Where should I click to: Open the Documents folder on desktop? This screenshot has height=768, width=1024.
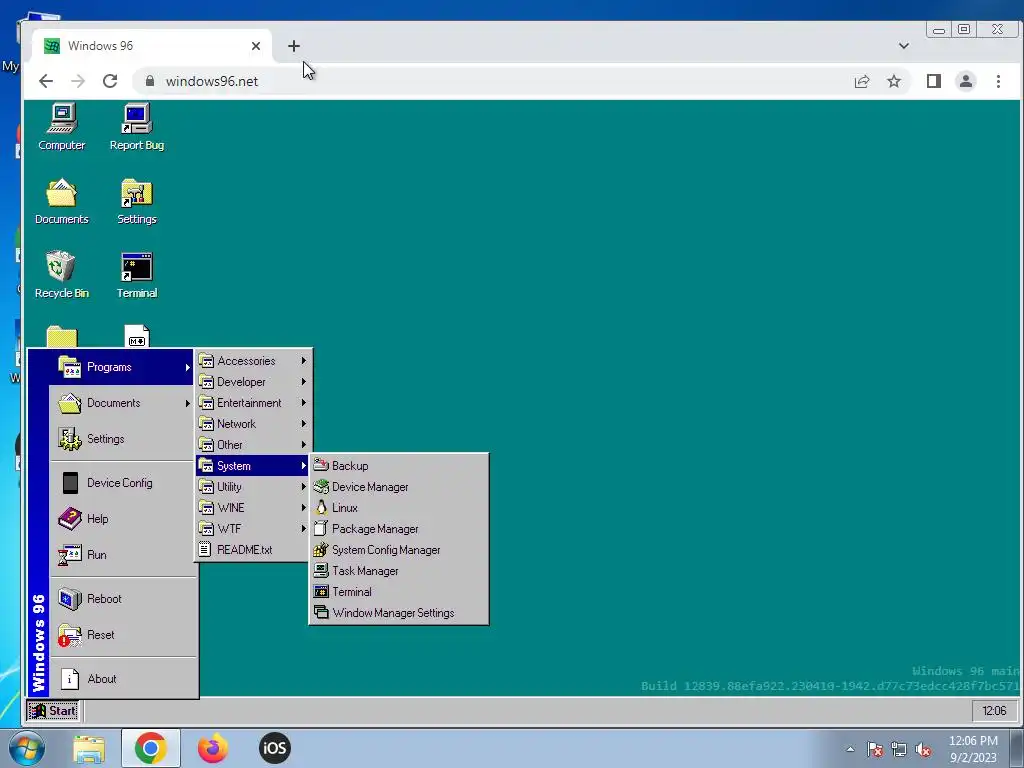pyautogui.click(x=61, y=201)
